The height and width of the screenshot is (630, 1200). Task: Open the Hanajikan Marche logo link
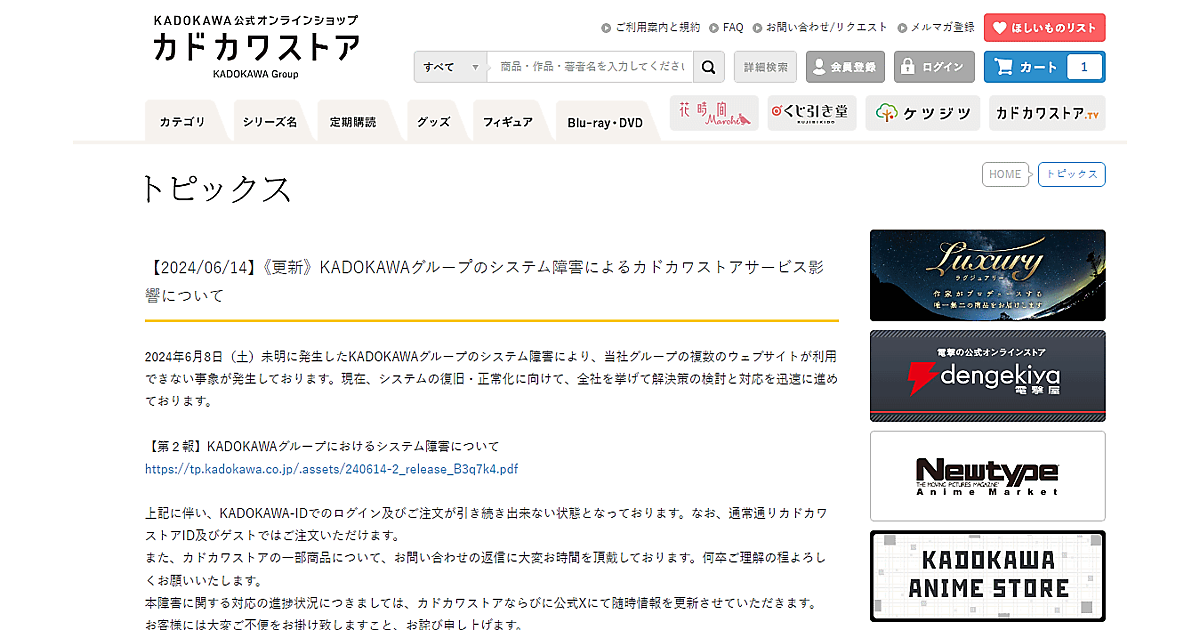[x=714, y=114]
